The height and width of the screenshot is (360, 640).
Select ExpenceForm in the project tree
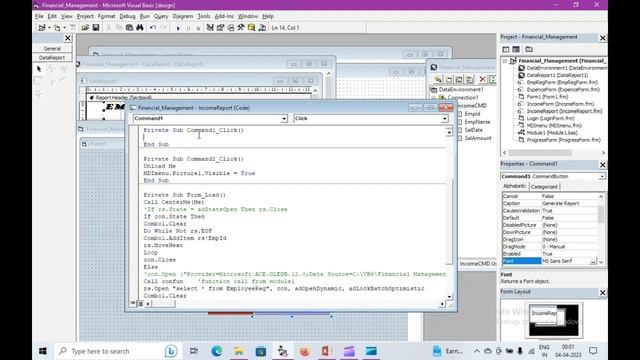(x=559, y=89)
